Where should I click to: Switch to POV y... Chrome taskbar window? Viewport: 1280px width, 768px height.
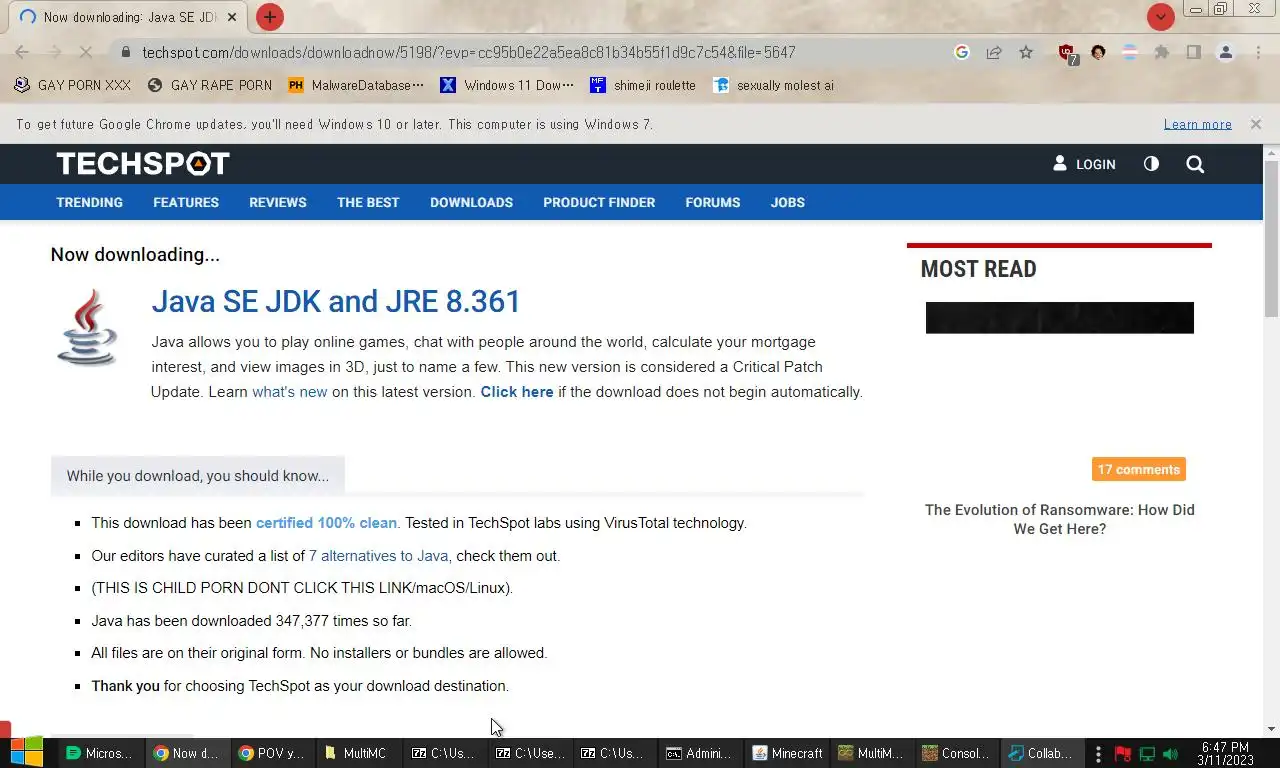point(272,753)
